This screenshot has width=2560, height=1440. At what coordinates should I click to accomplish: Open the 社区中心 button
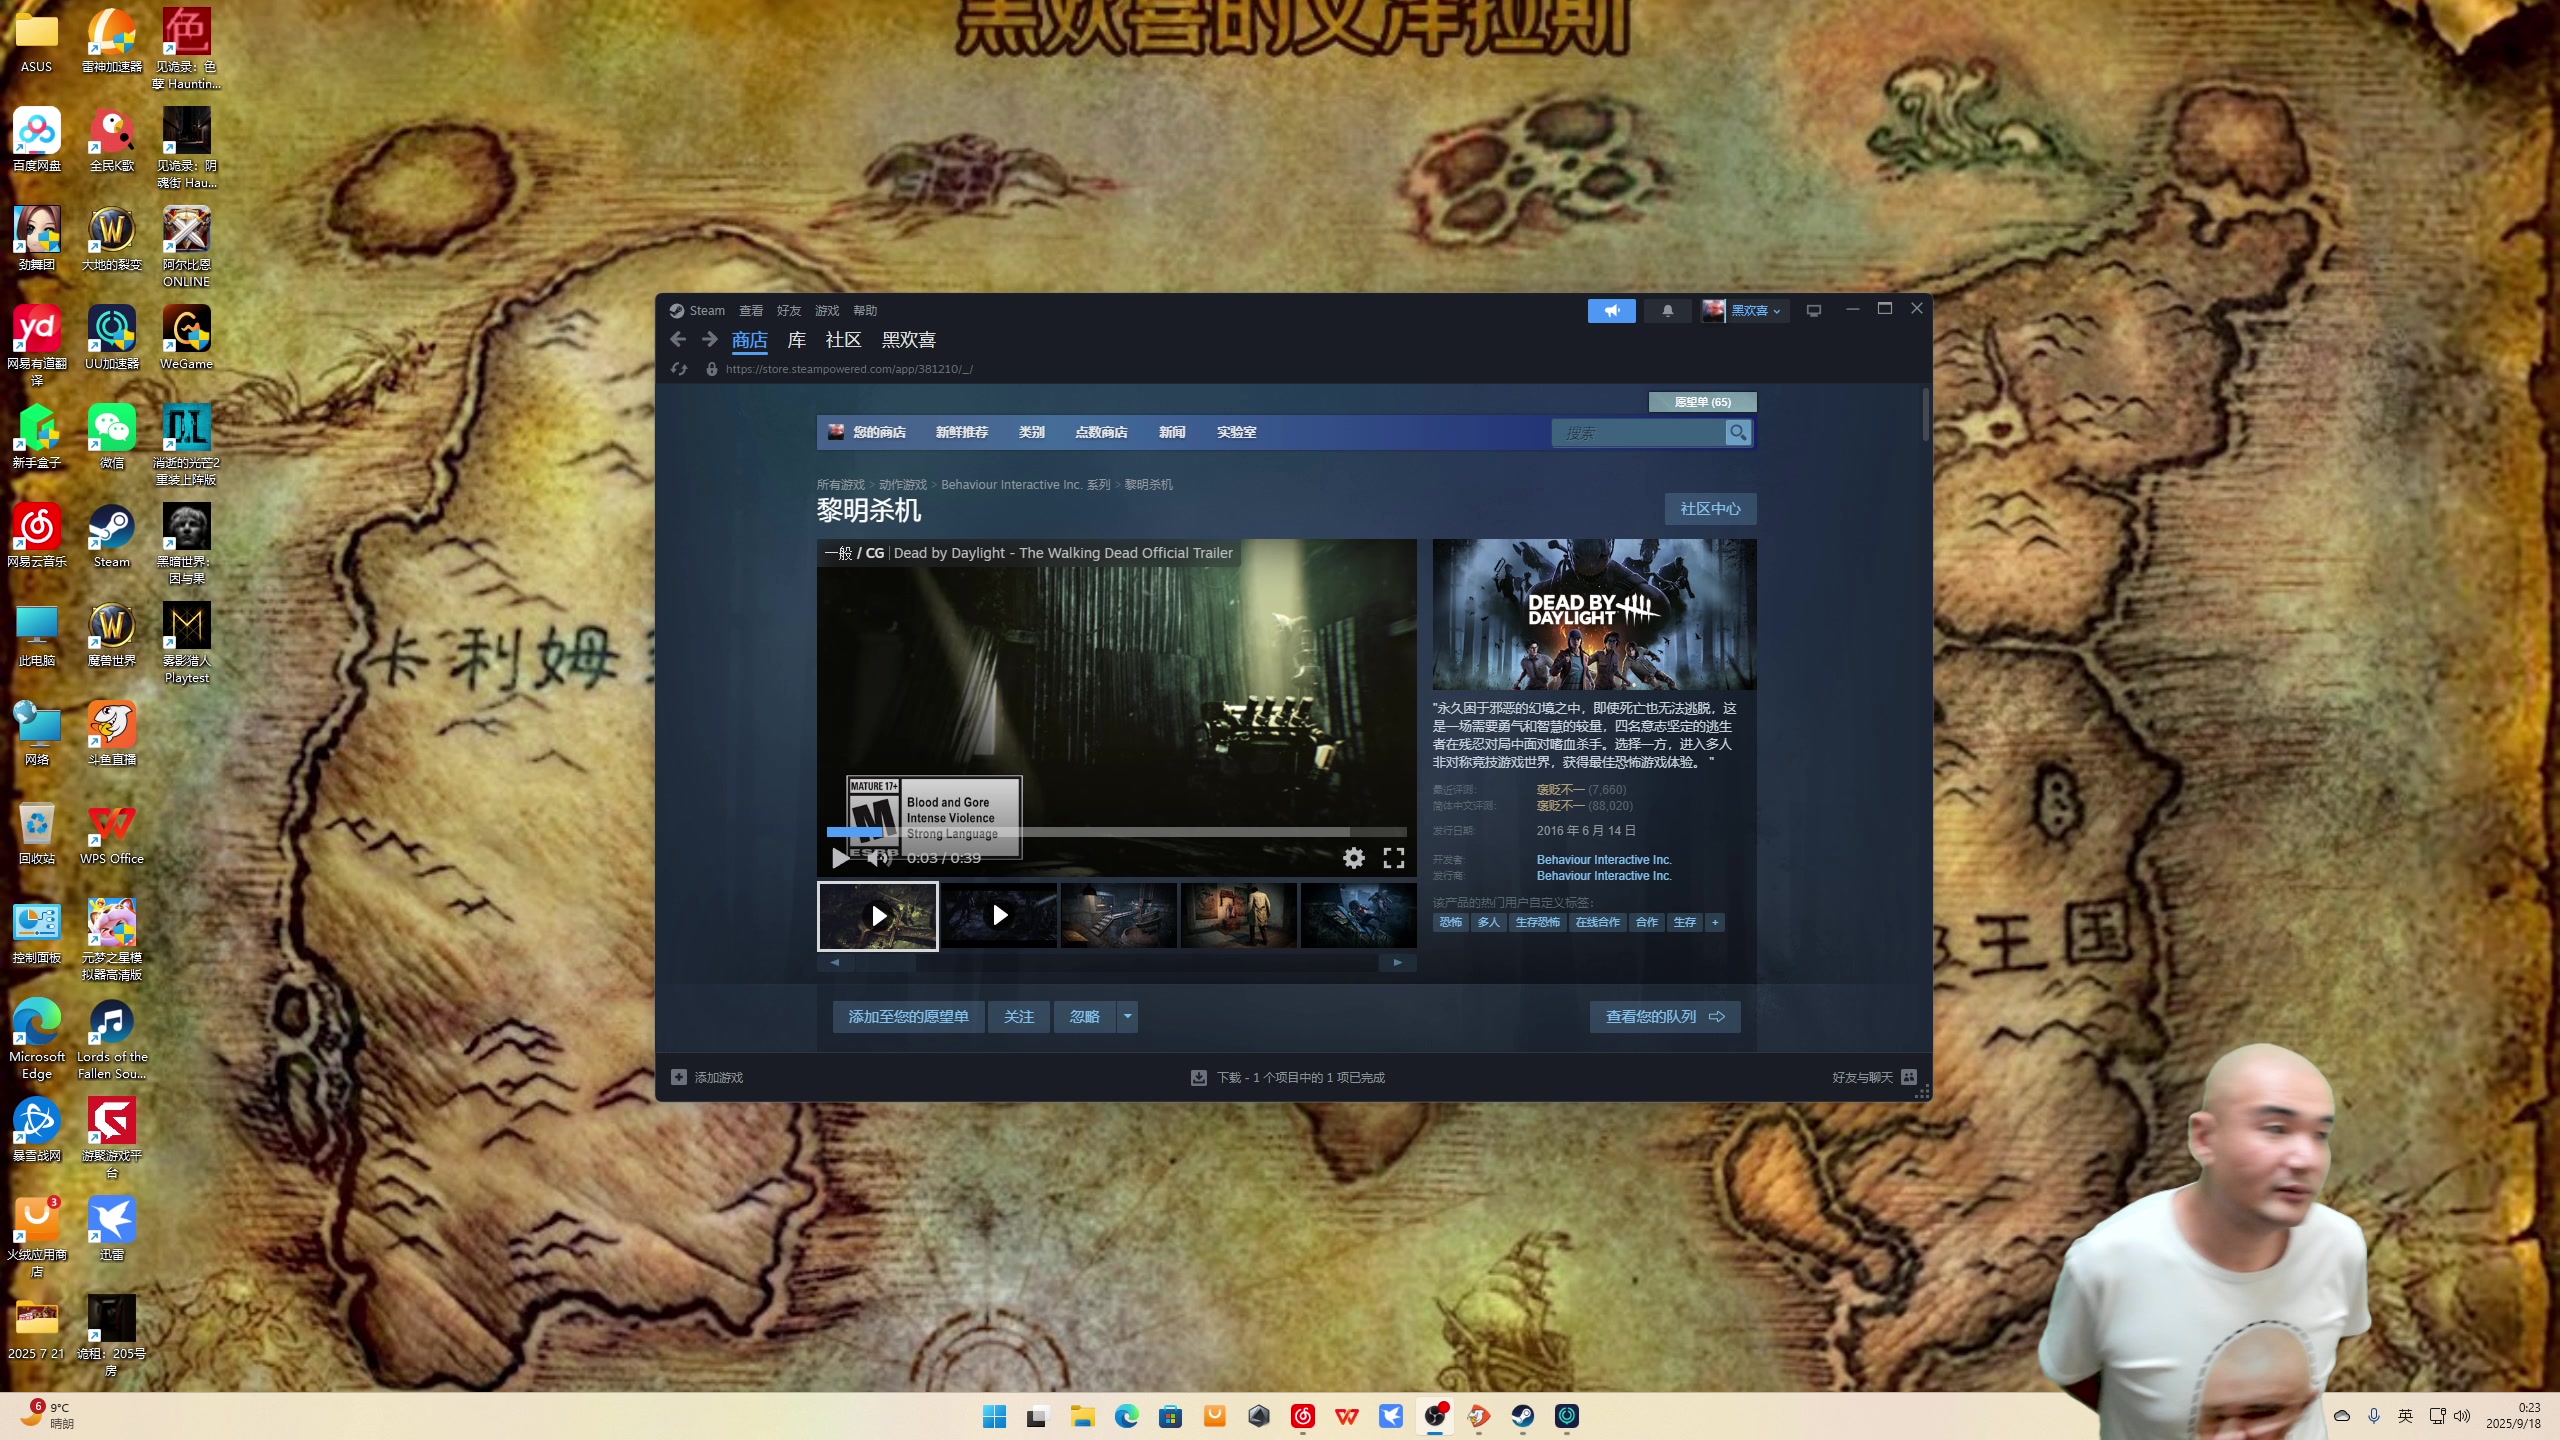(1710, 509)
